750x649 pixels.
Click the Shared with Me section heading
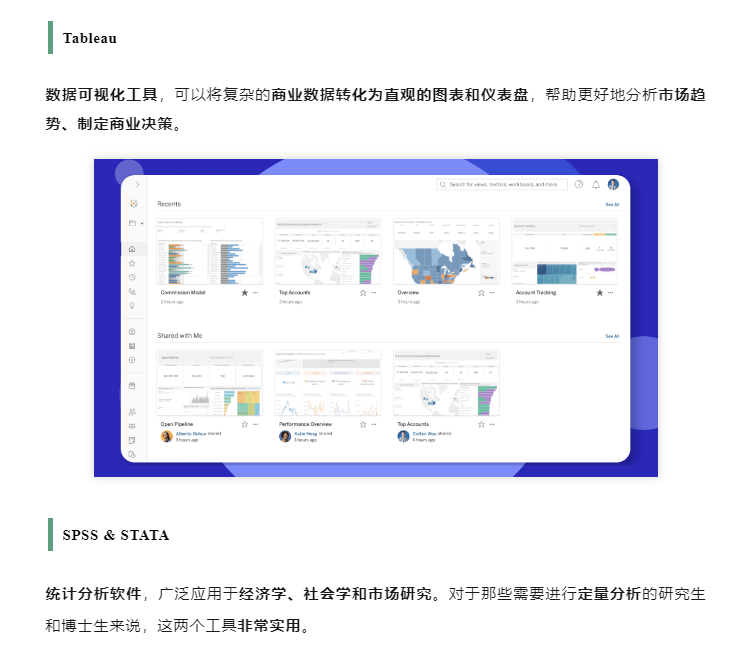click(x=180, y=336)
